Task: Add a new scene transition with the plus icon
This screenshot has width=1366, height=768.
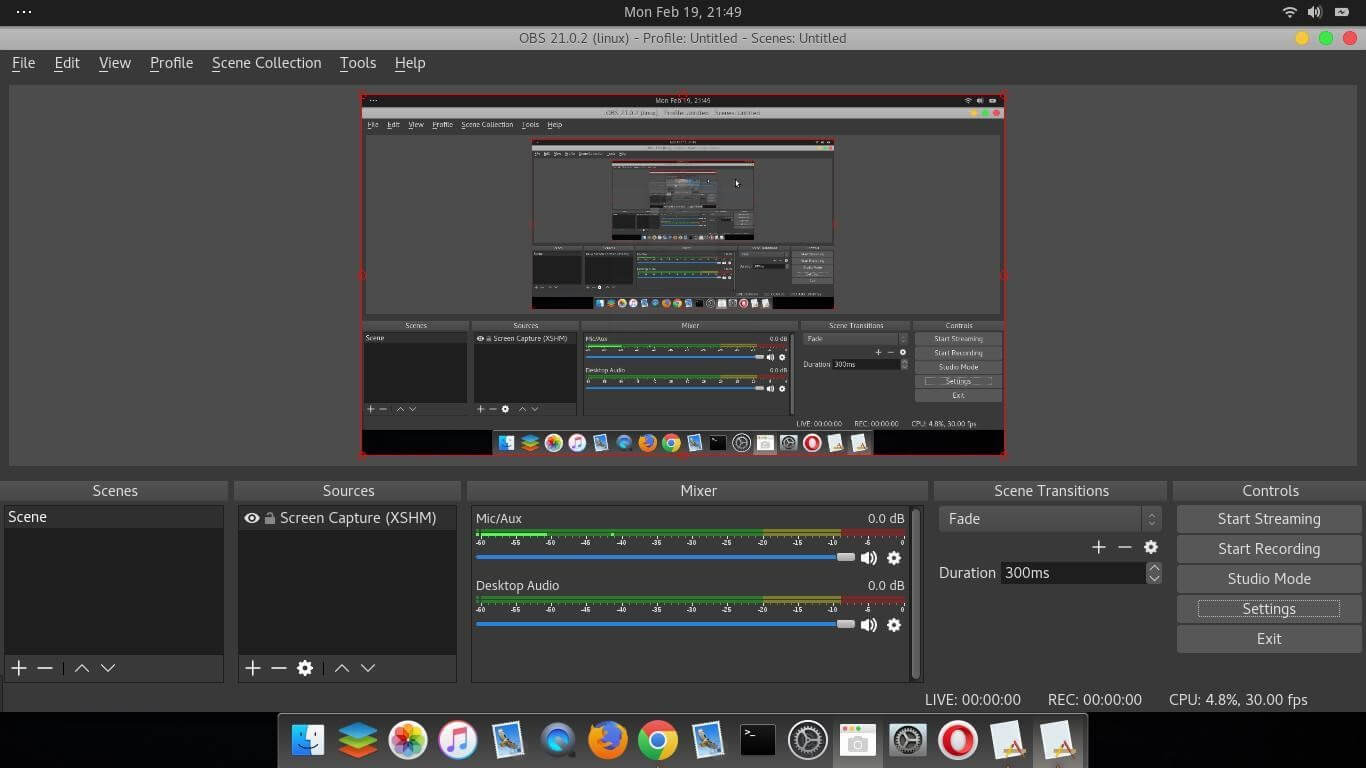Action: pos(1098,547)
